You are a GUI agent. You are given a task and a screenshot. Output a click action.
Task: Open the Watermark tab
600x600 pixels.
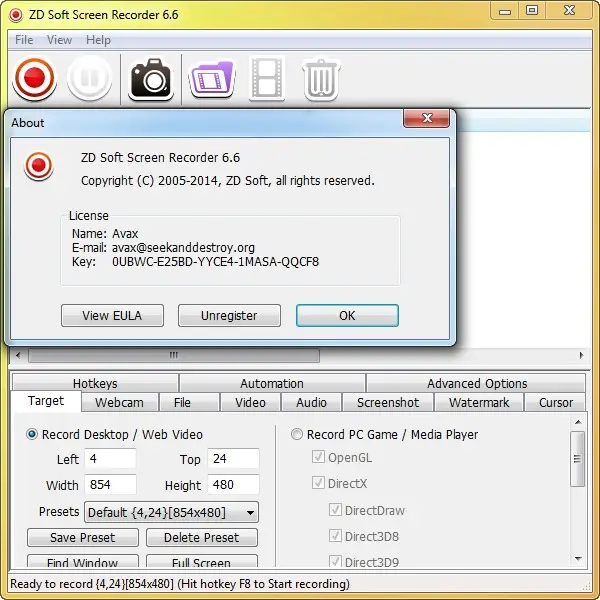coord(479,402)
